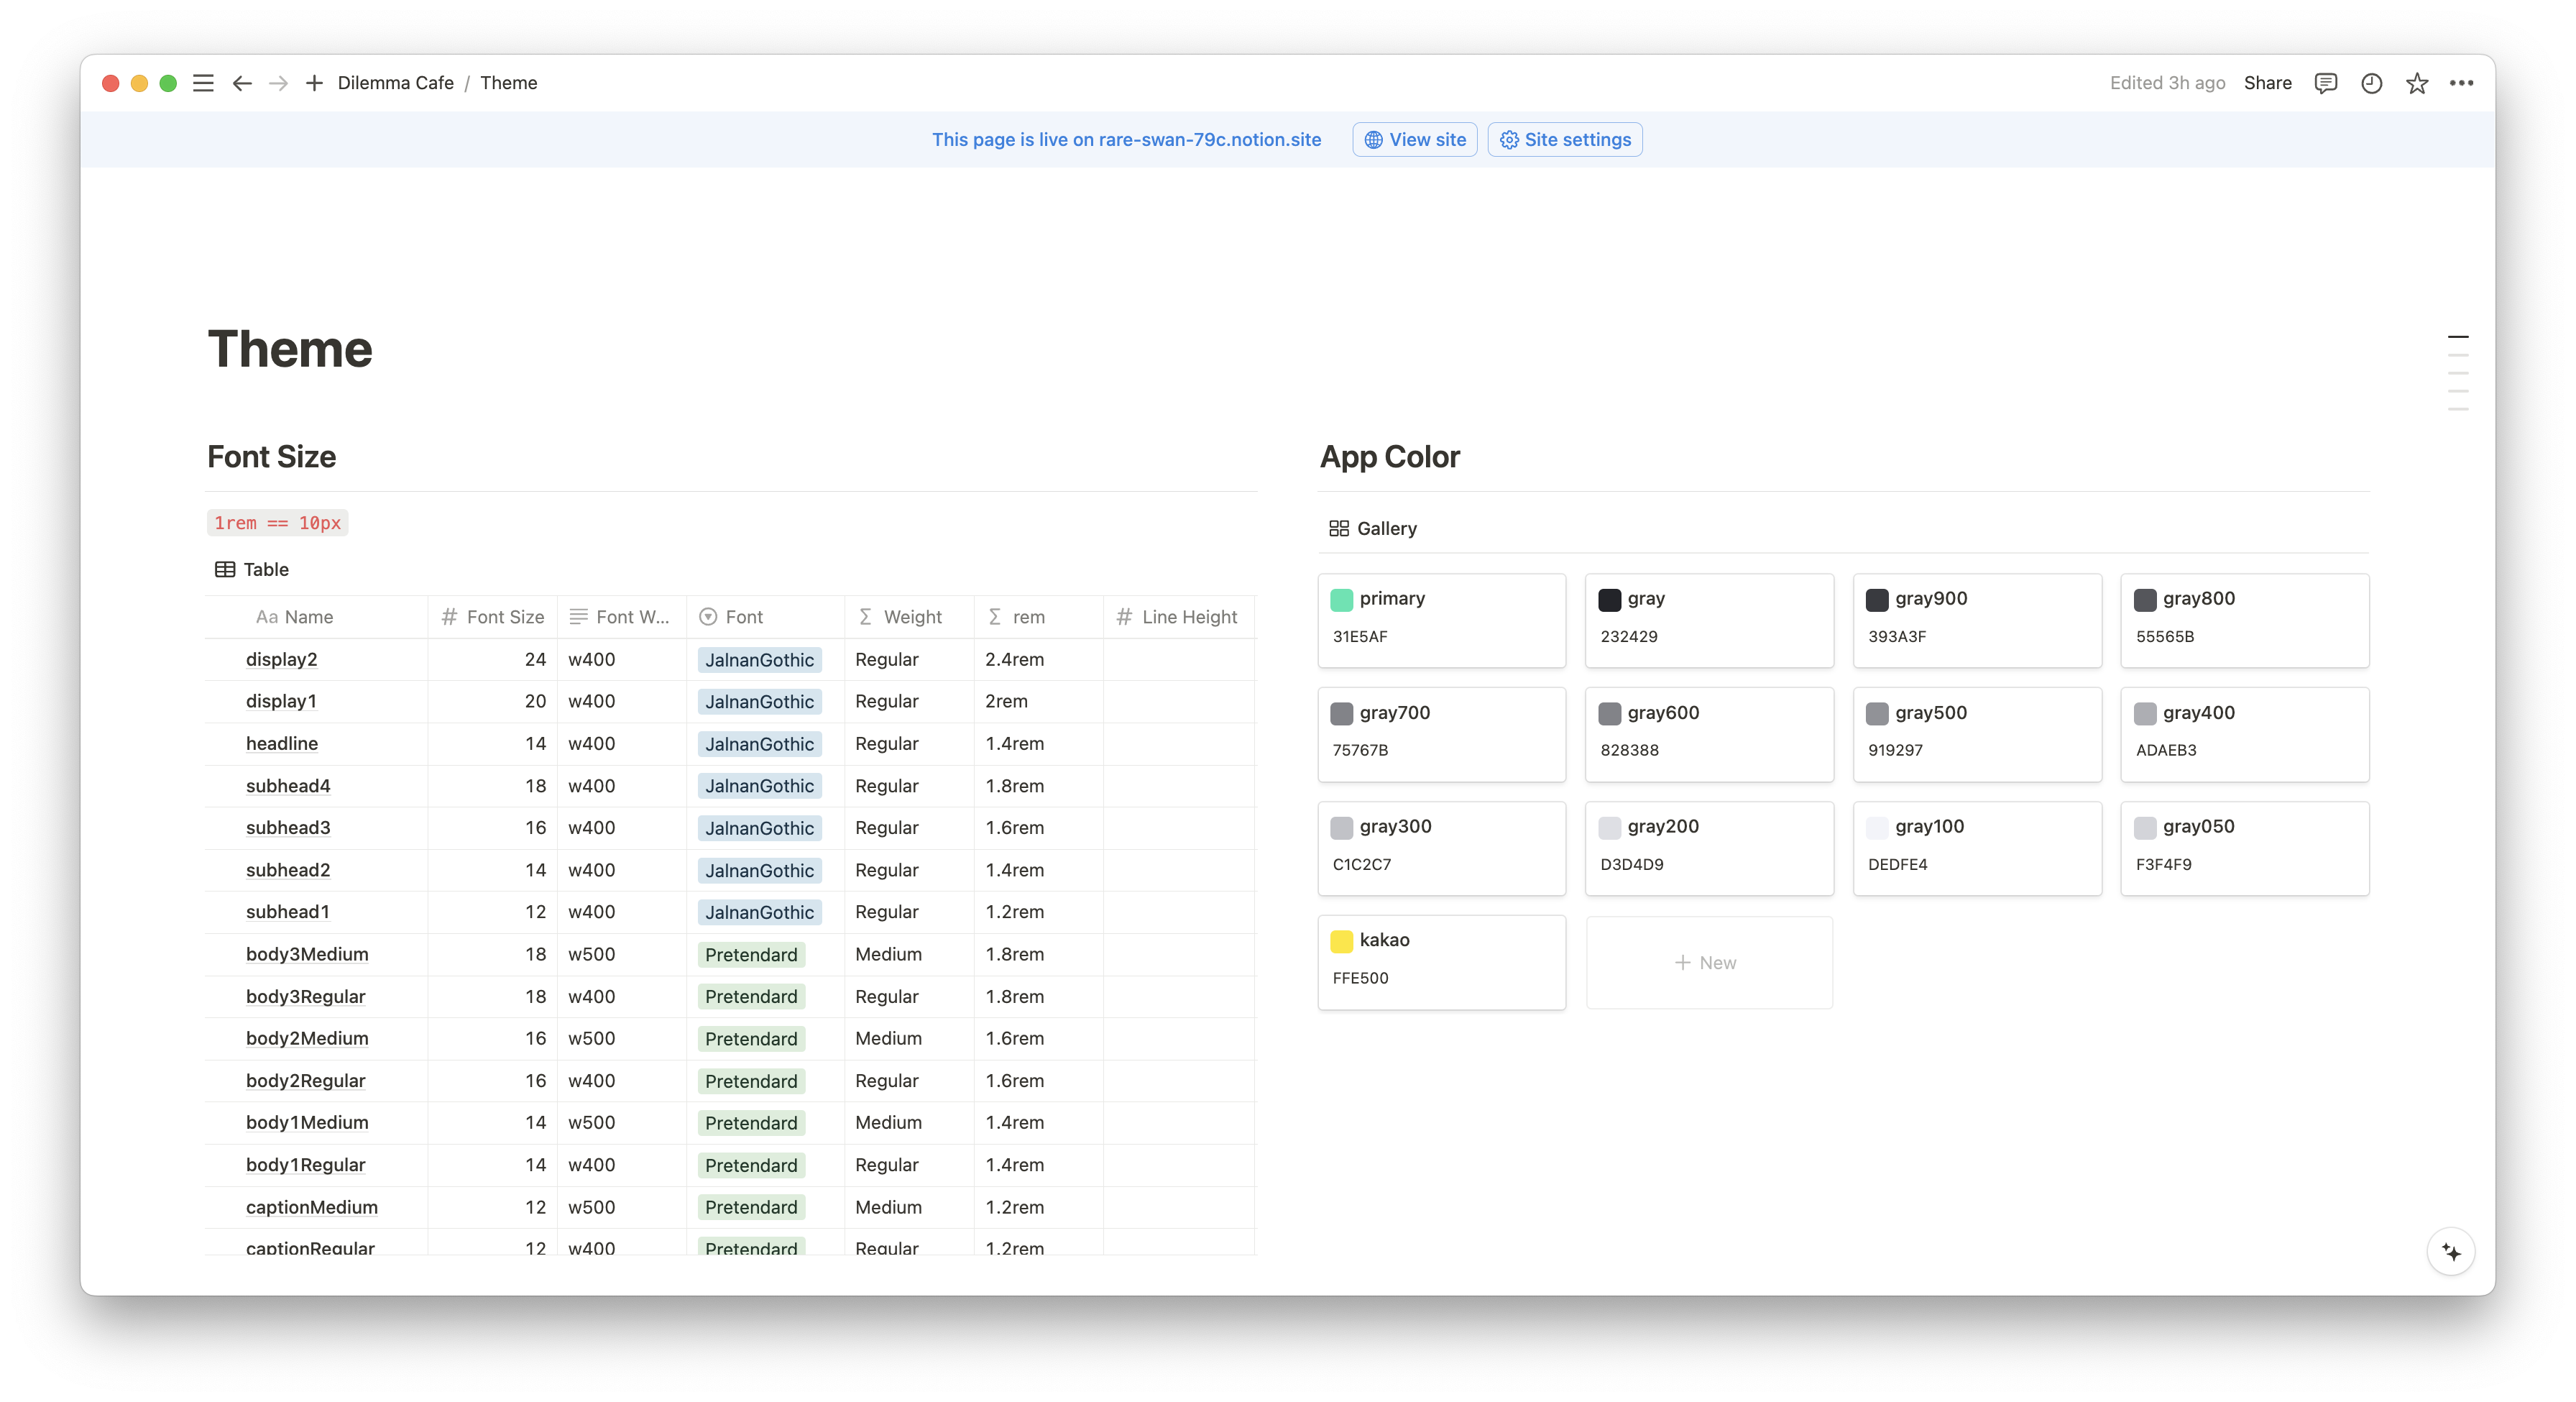
Task: Select the Gallery view tab
Action: pyautogui.click(x=1372, y=528)
